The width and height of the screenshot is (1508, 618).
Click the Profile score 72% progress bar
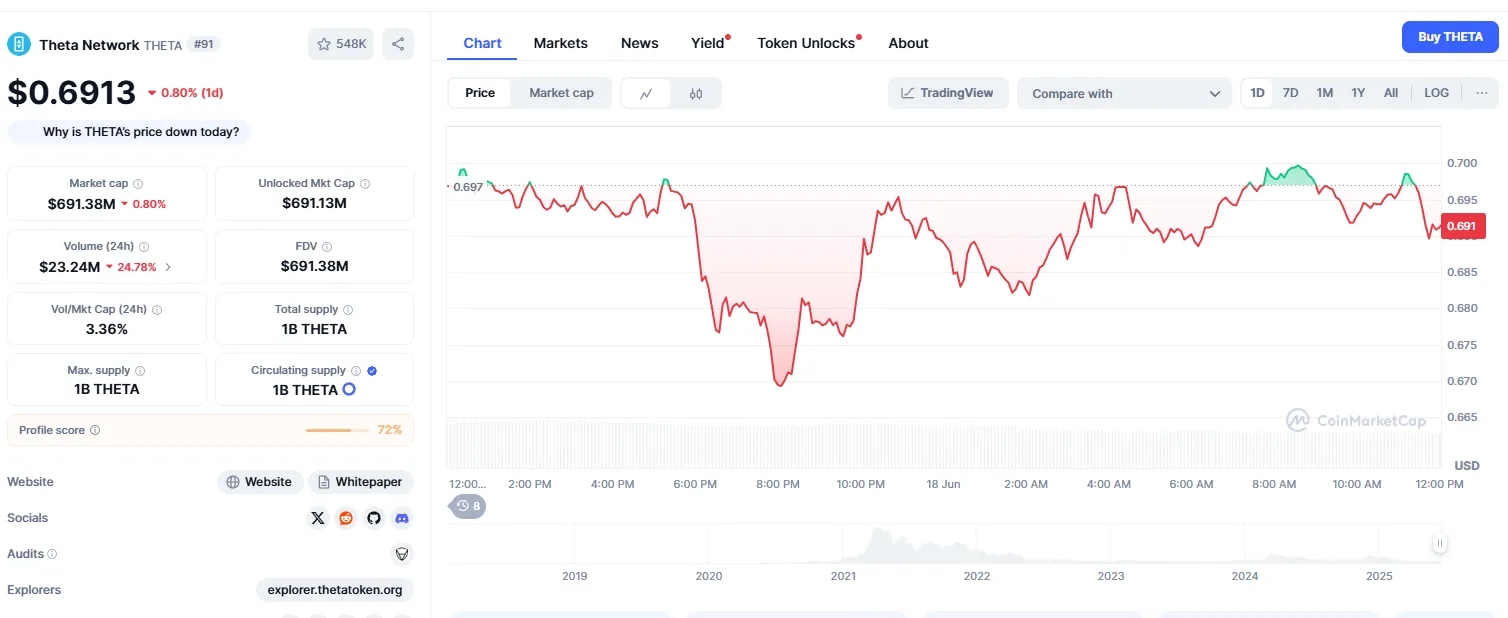[338, 430]
